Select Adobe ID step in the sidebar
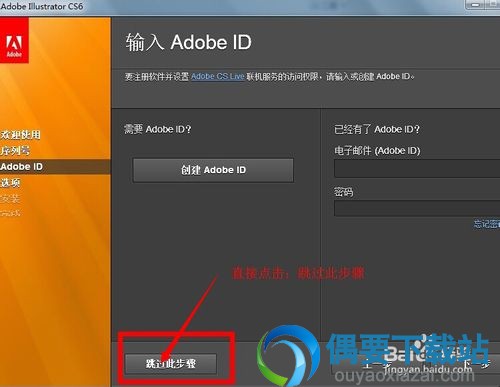The image size is (500, 387). pos(55,167)
